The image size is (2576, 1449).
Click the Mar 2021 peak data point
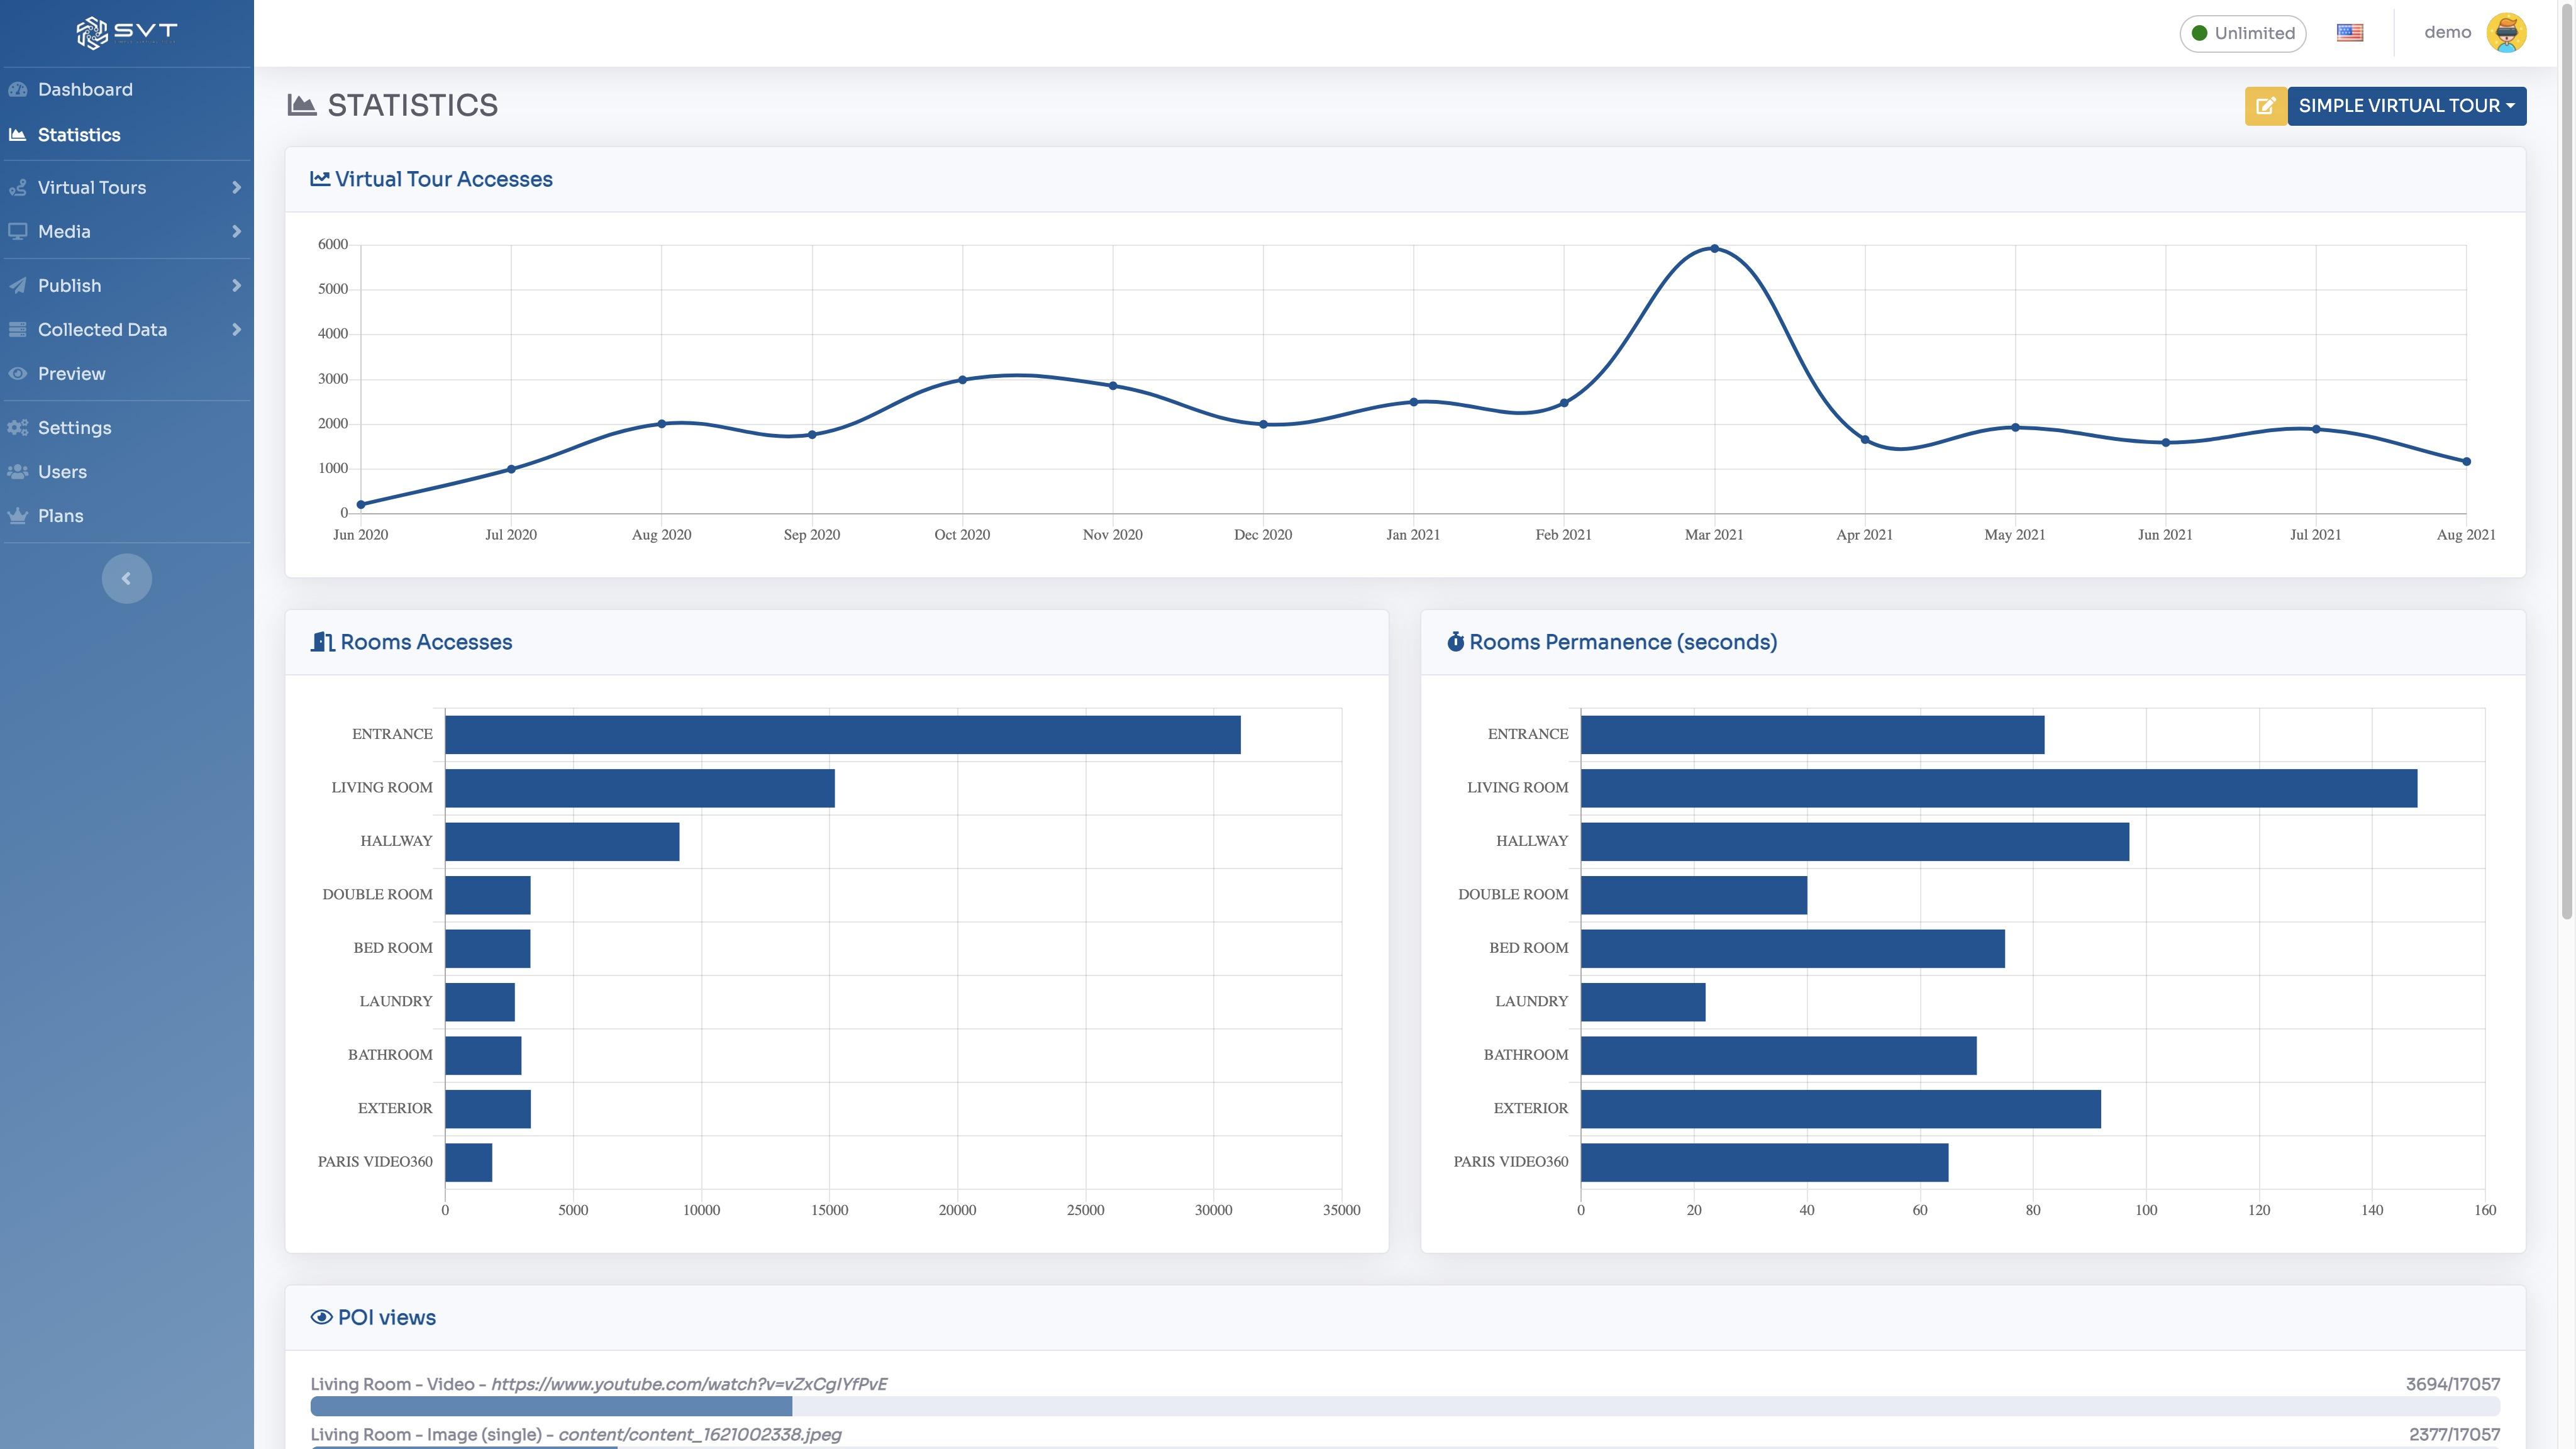(1714, 249)
